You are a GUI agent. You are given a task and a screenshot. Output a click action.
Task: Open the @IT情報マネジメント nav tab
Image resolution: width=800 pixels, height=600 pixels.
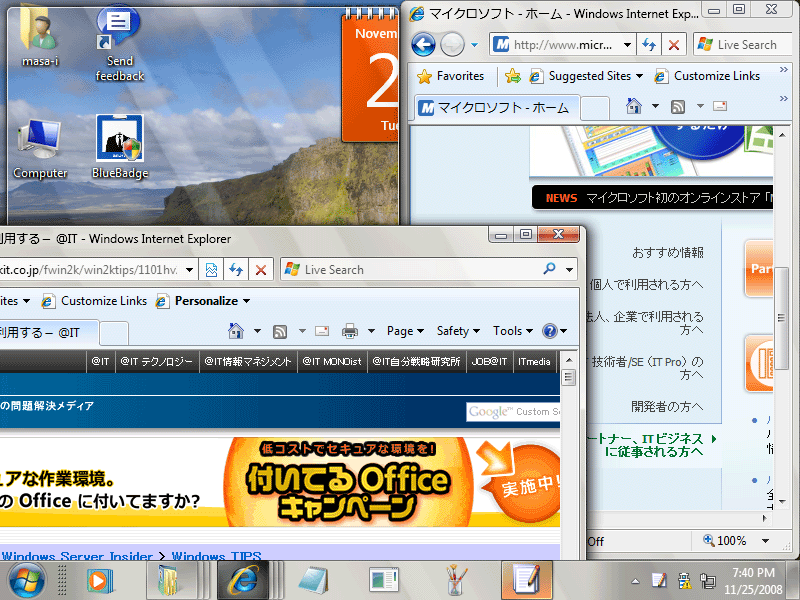click(248, 362)
